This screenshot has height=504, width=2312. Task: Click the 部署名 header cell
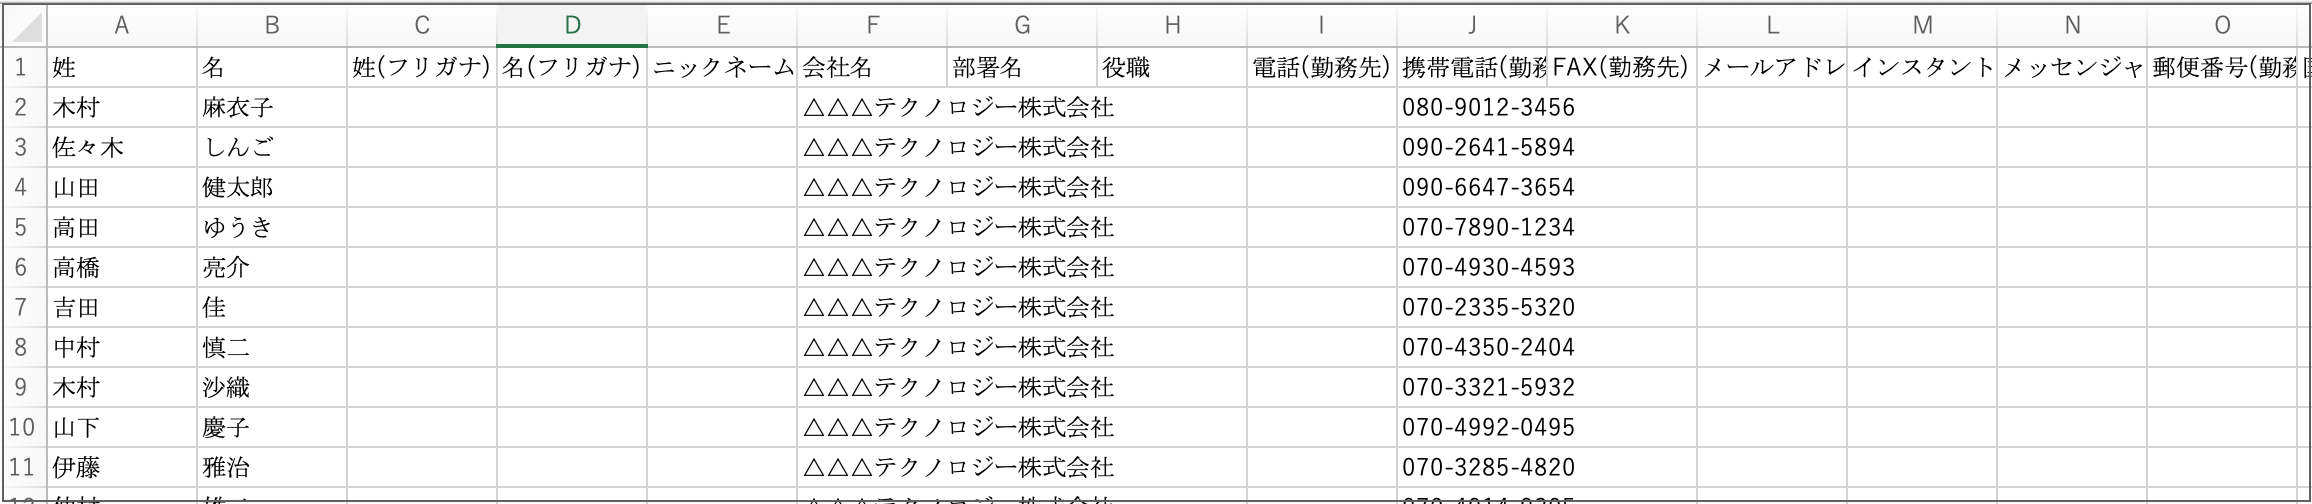coord(1022,67)
